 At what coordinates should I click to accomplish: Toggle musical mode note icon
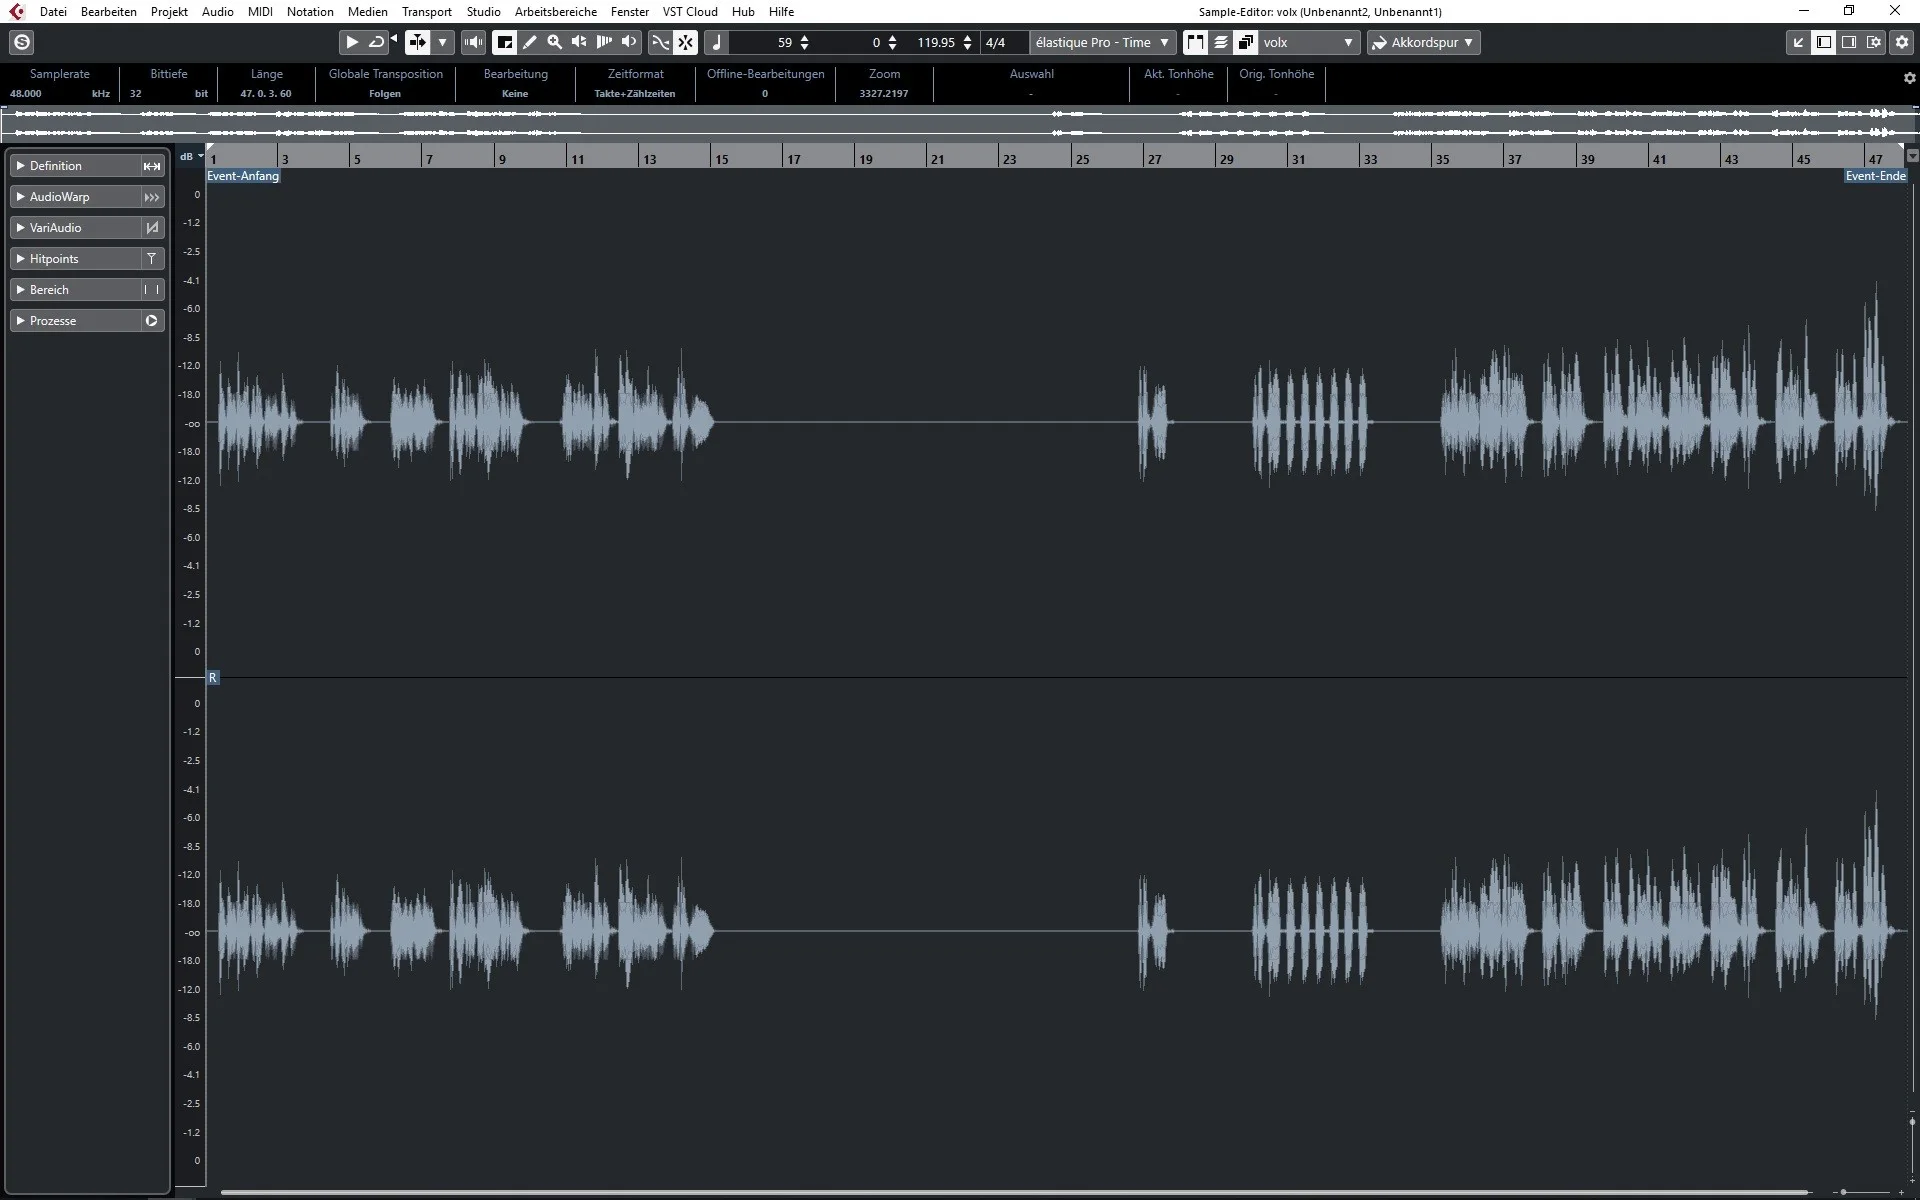tap(716, 42)
